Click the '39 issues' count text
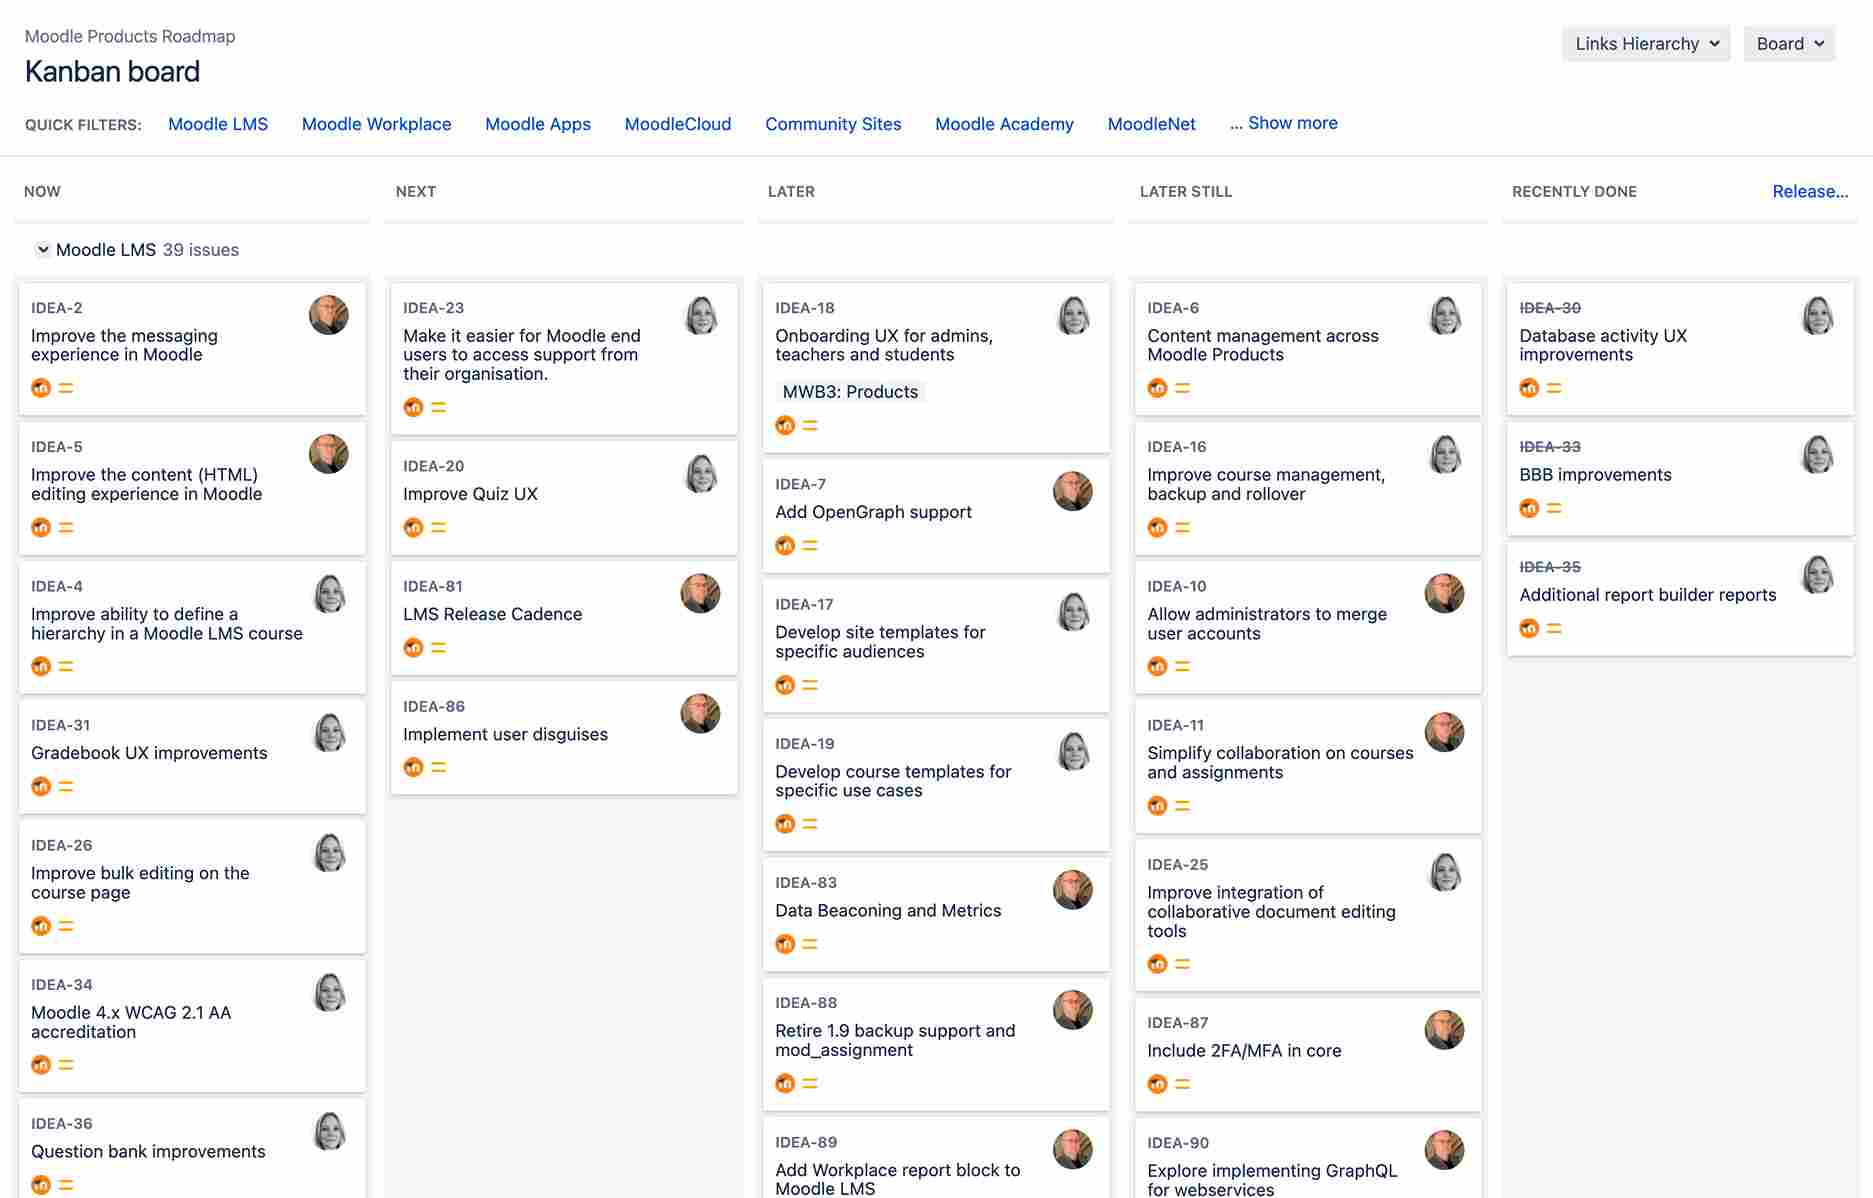The height and width of the screenshot is (1198, 1873). click(x=201, y=250)
